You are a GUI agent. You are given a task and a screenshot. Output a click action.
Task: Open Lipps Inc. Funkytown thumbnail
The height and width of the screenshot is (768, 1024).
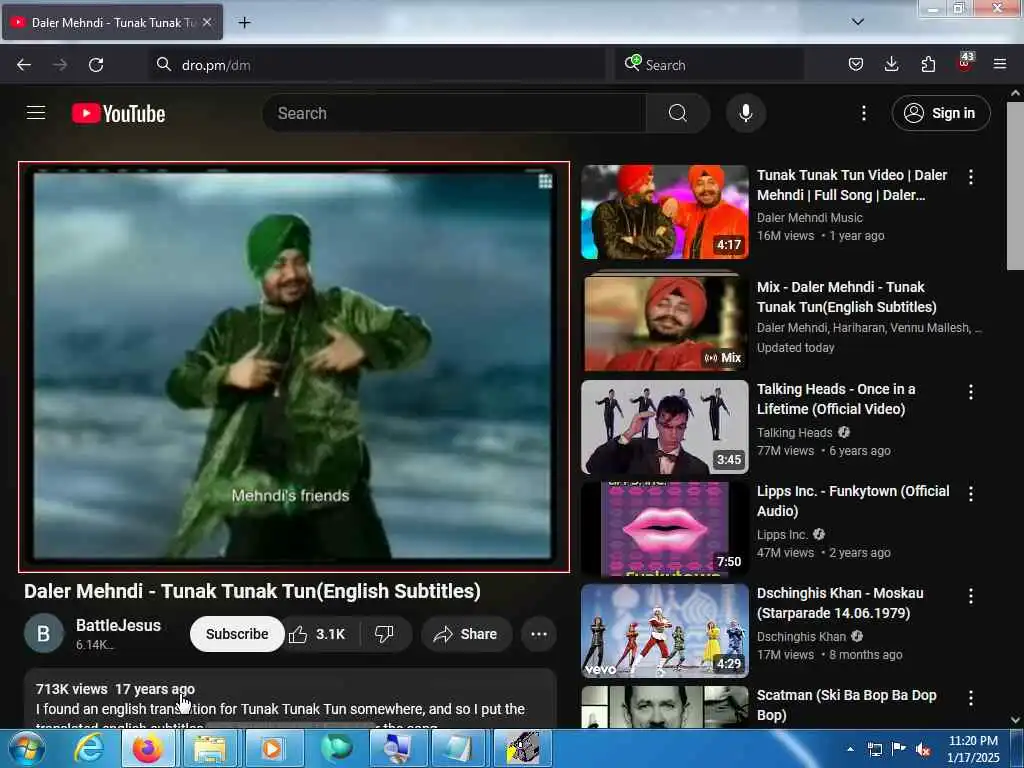[x=665, y=529]
